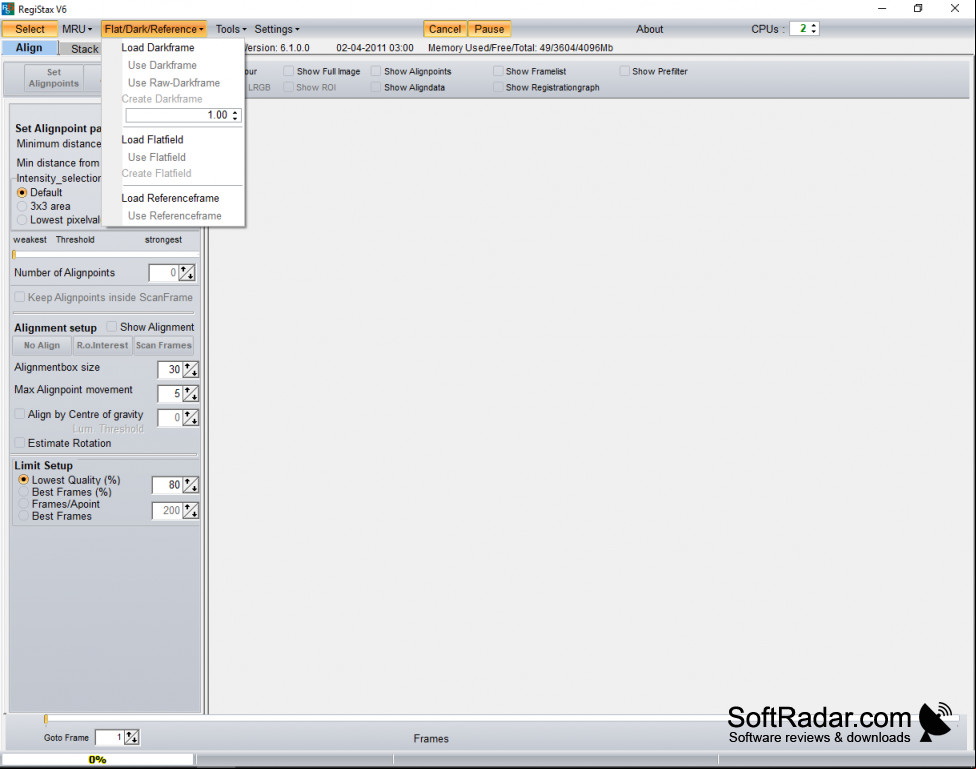976x769 pixels.
Task: Click the Select button
Action: pos(29,29)
